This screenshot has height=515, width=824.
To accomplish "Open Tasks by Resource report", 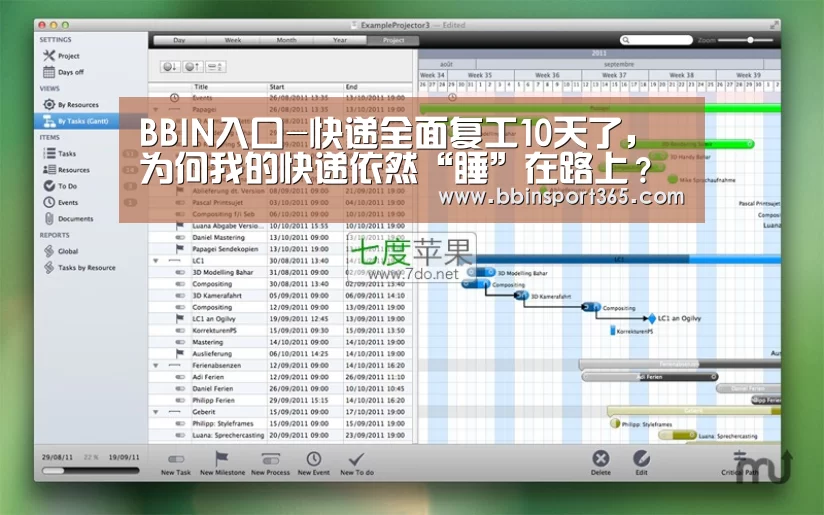I will (x=79, y=267).
